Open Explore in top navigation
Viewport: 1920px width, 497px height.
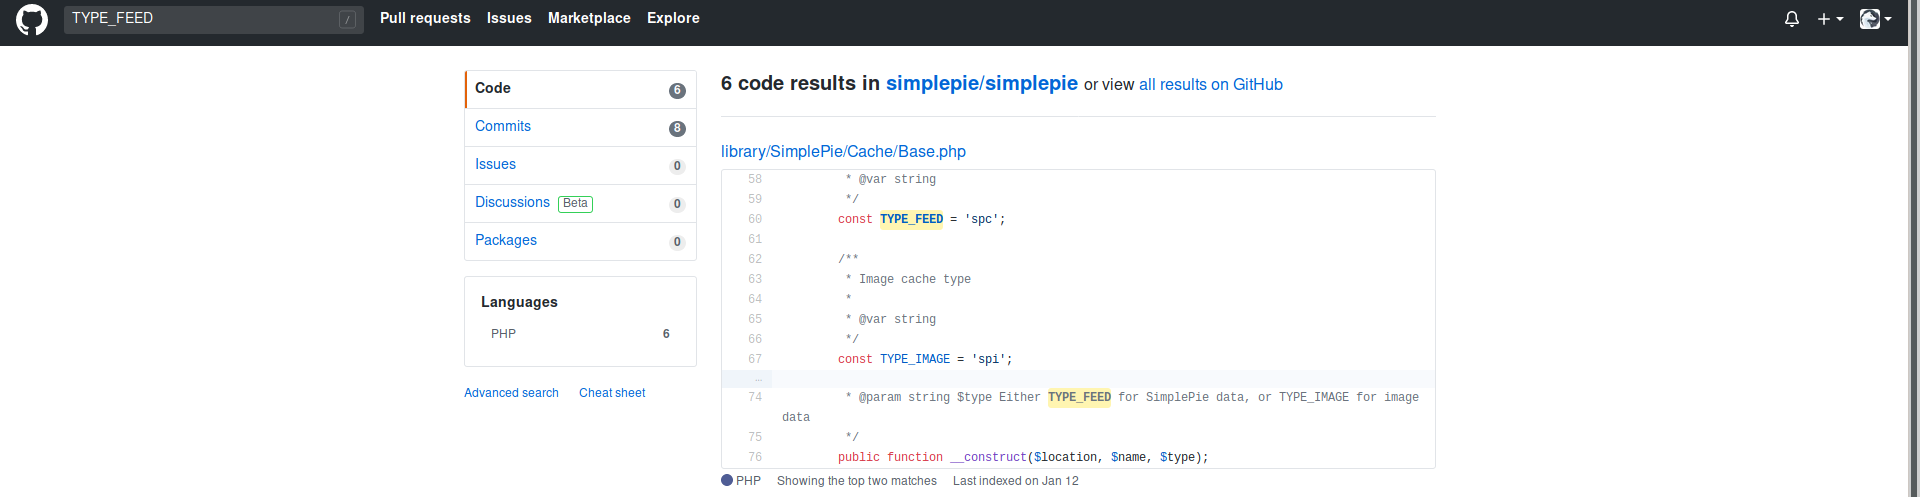[x=673, y=18]
